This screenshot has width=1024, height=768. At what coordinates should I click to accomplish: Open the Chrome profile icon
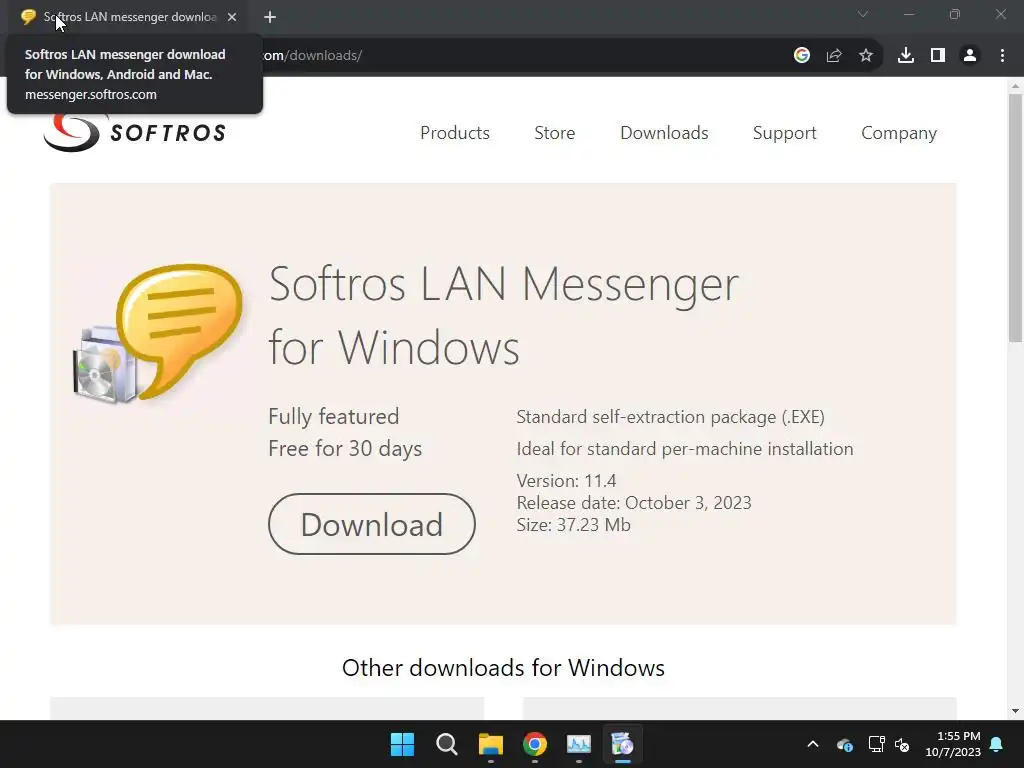(970, 56)
